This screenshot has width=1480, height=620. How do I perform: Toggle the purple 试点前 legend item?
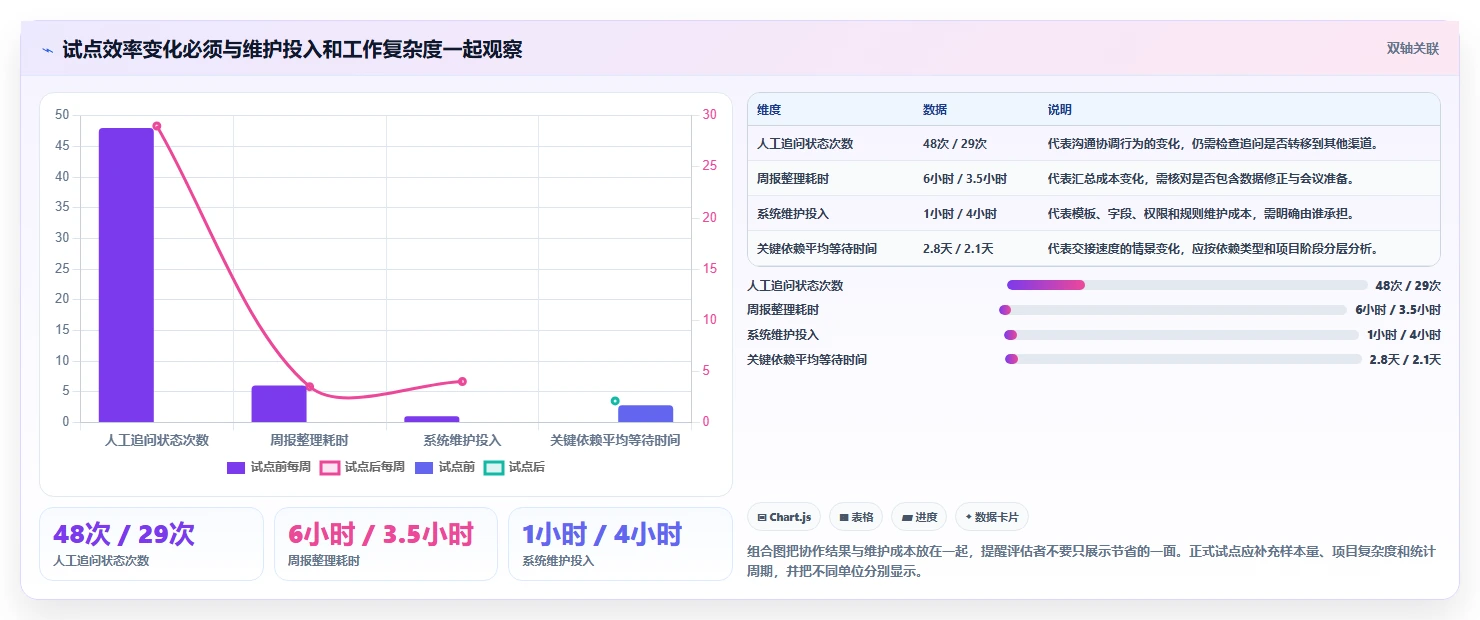(x=444, y=467)
